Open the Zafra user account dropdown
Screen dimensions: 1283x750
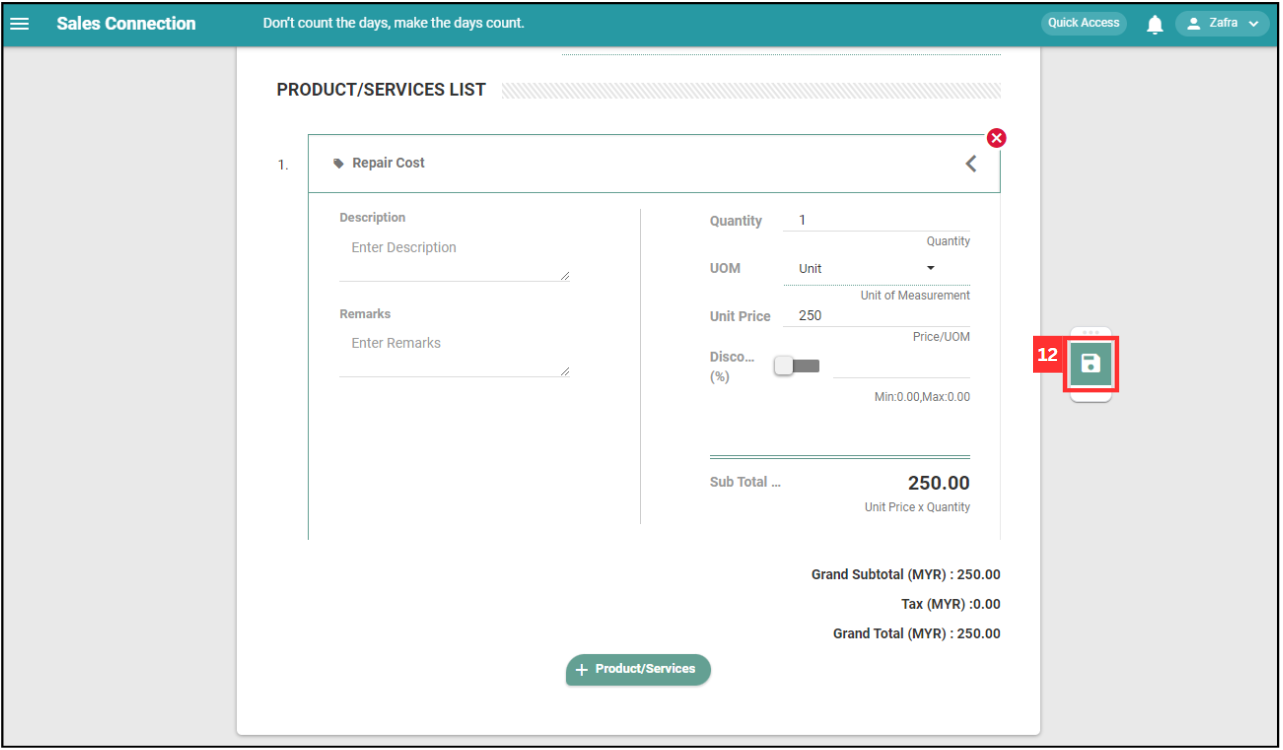pos(1222,23)
